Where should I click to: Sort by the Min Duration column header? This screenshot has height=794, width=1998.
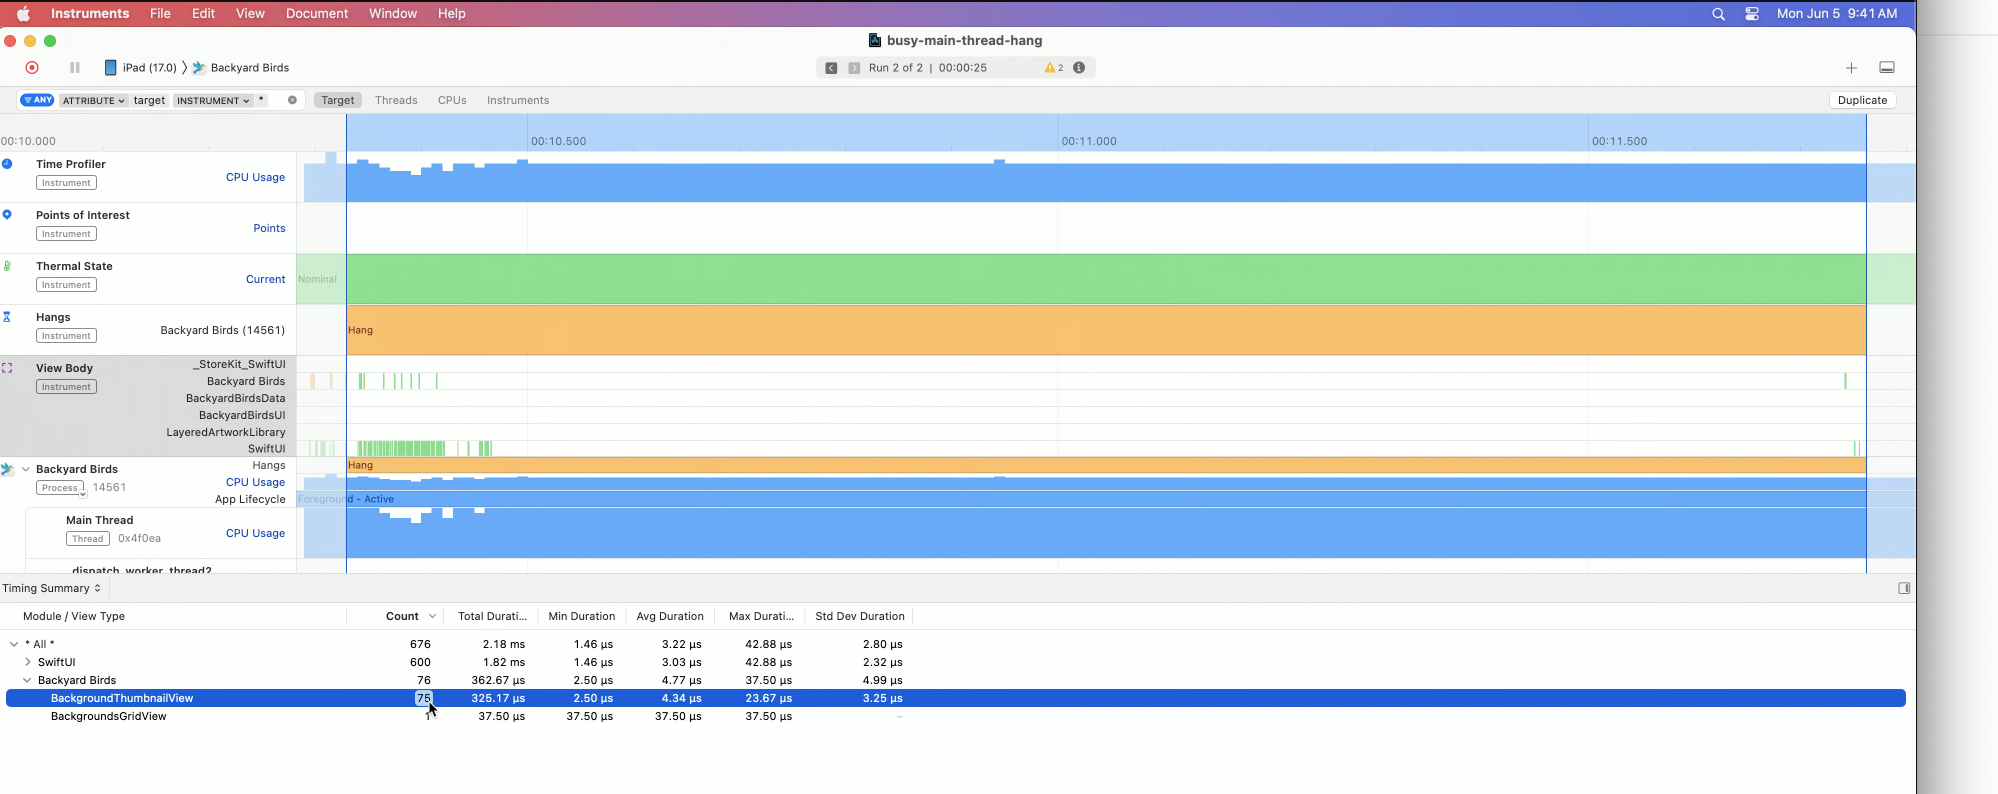(582, 616)
